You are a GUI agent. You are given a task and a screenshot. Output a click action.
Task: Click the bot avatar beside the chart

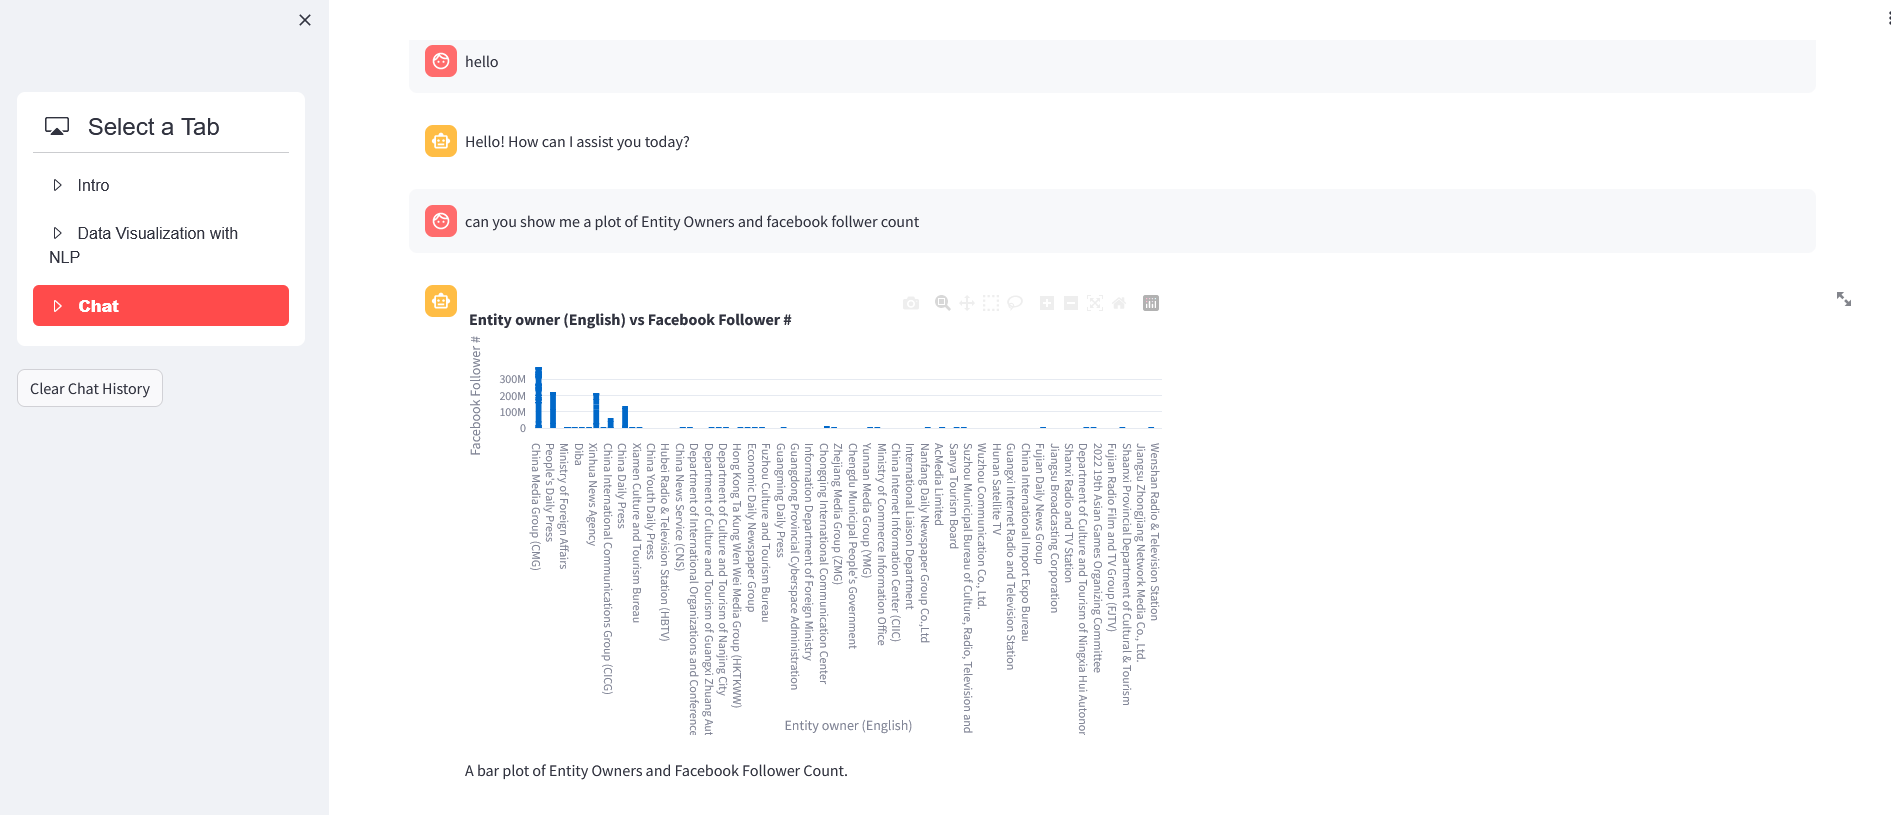click(441, 301)
